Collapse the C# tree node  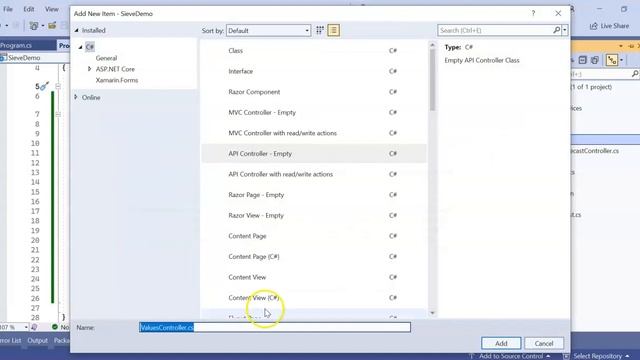point(80,47)
